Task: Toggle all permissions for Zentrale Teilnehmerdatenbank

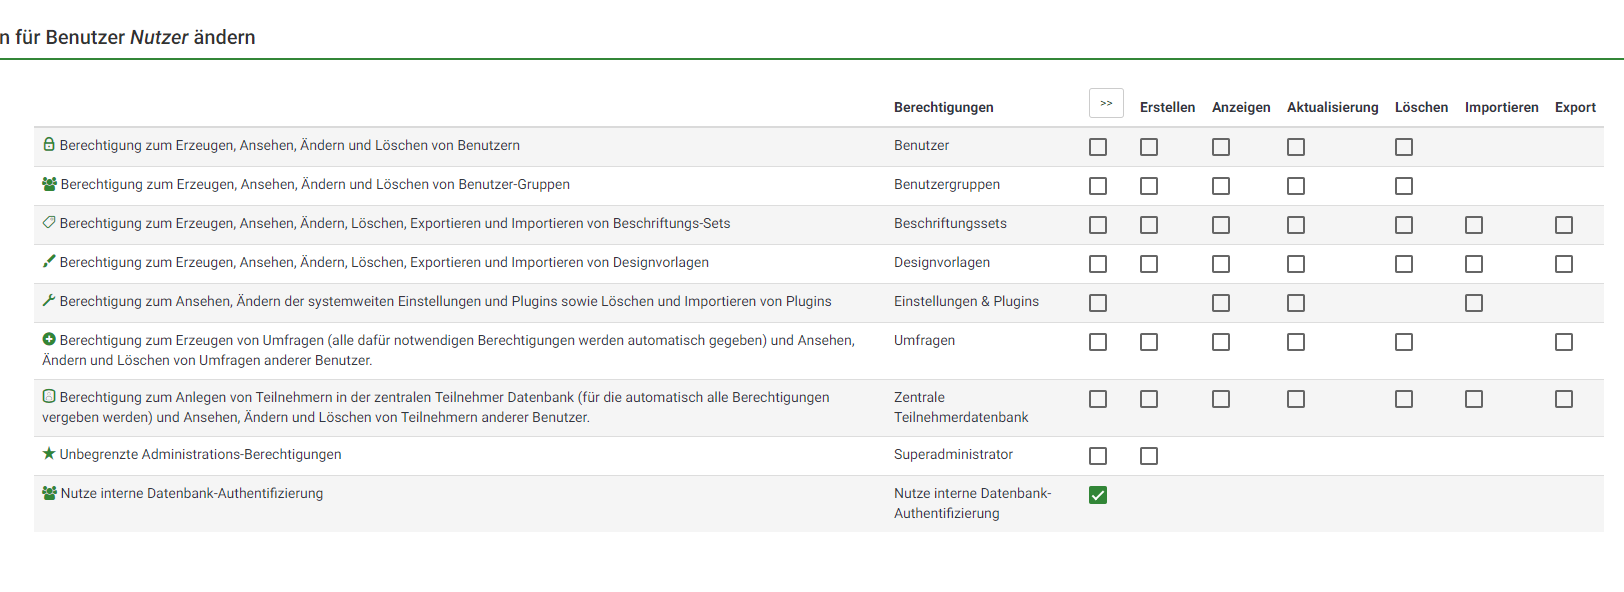Action: (x=1098, y=399)
